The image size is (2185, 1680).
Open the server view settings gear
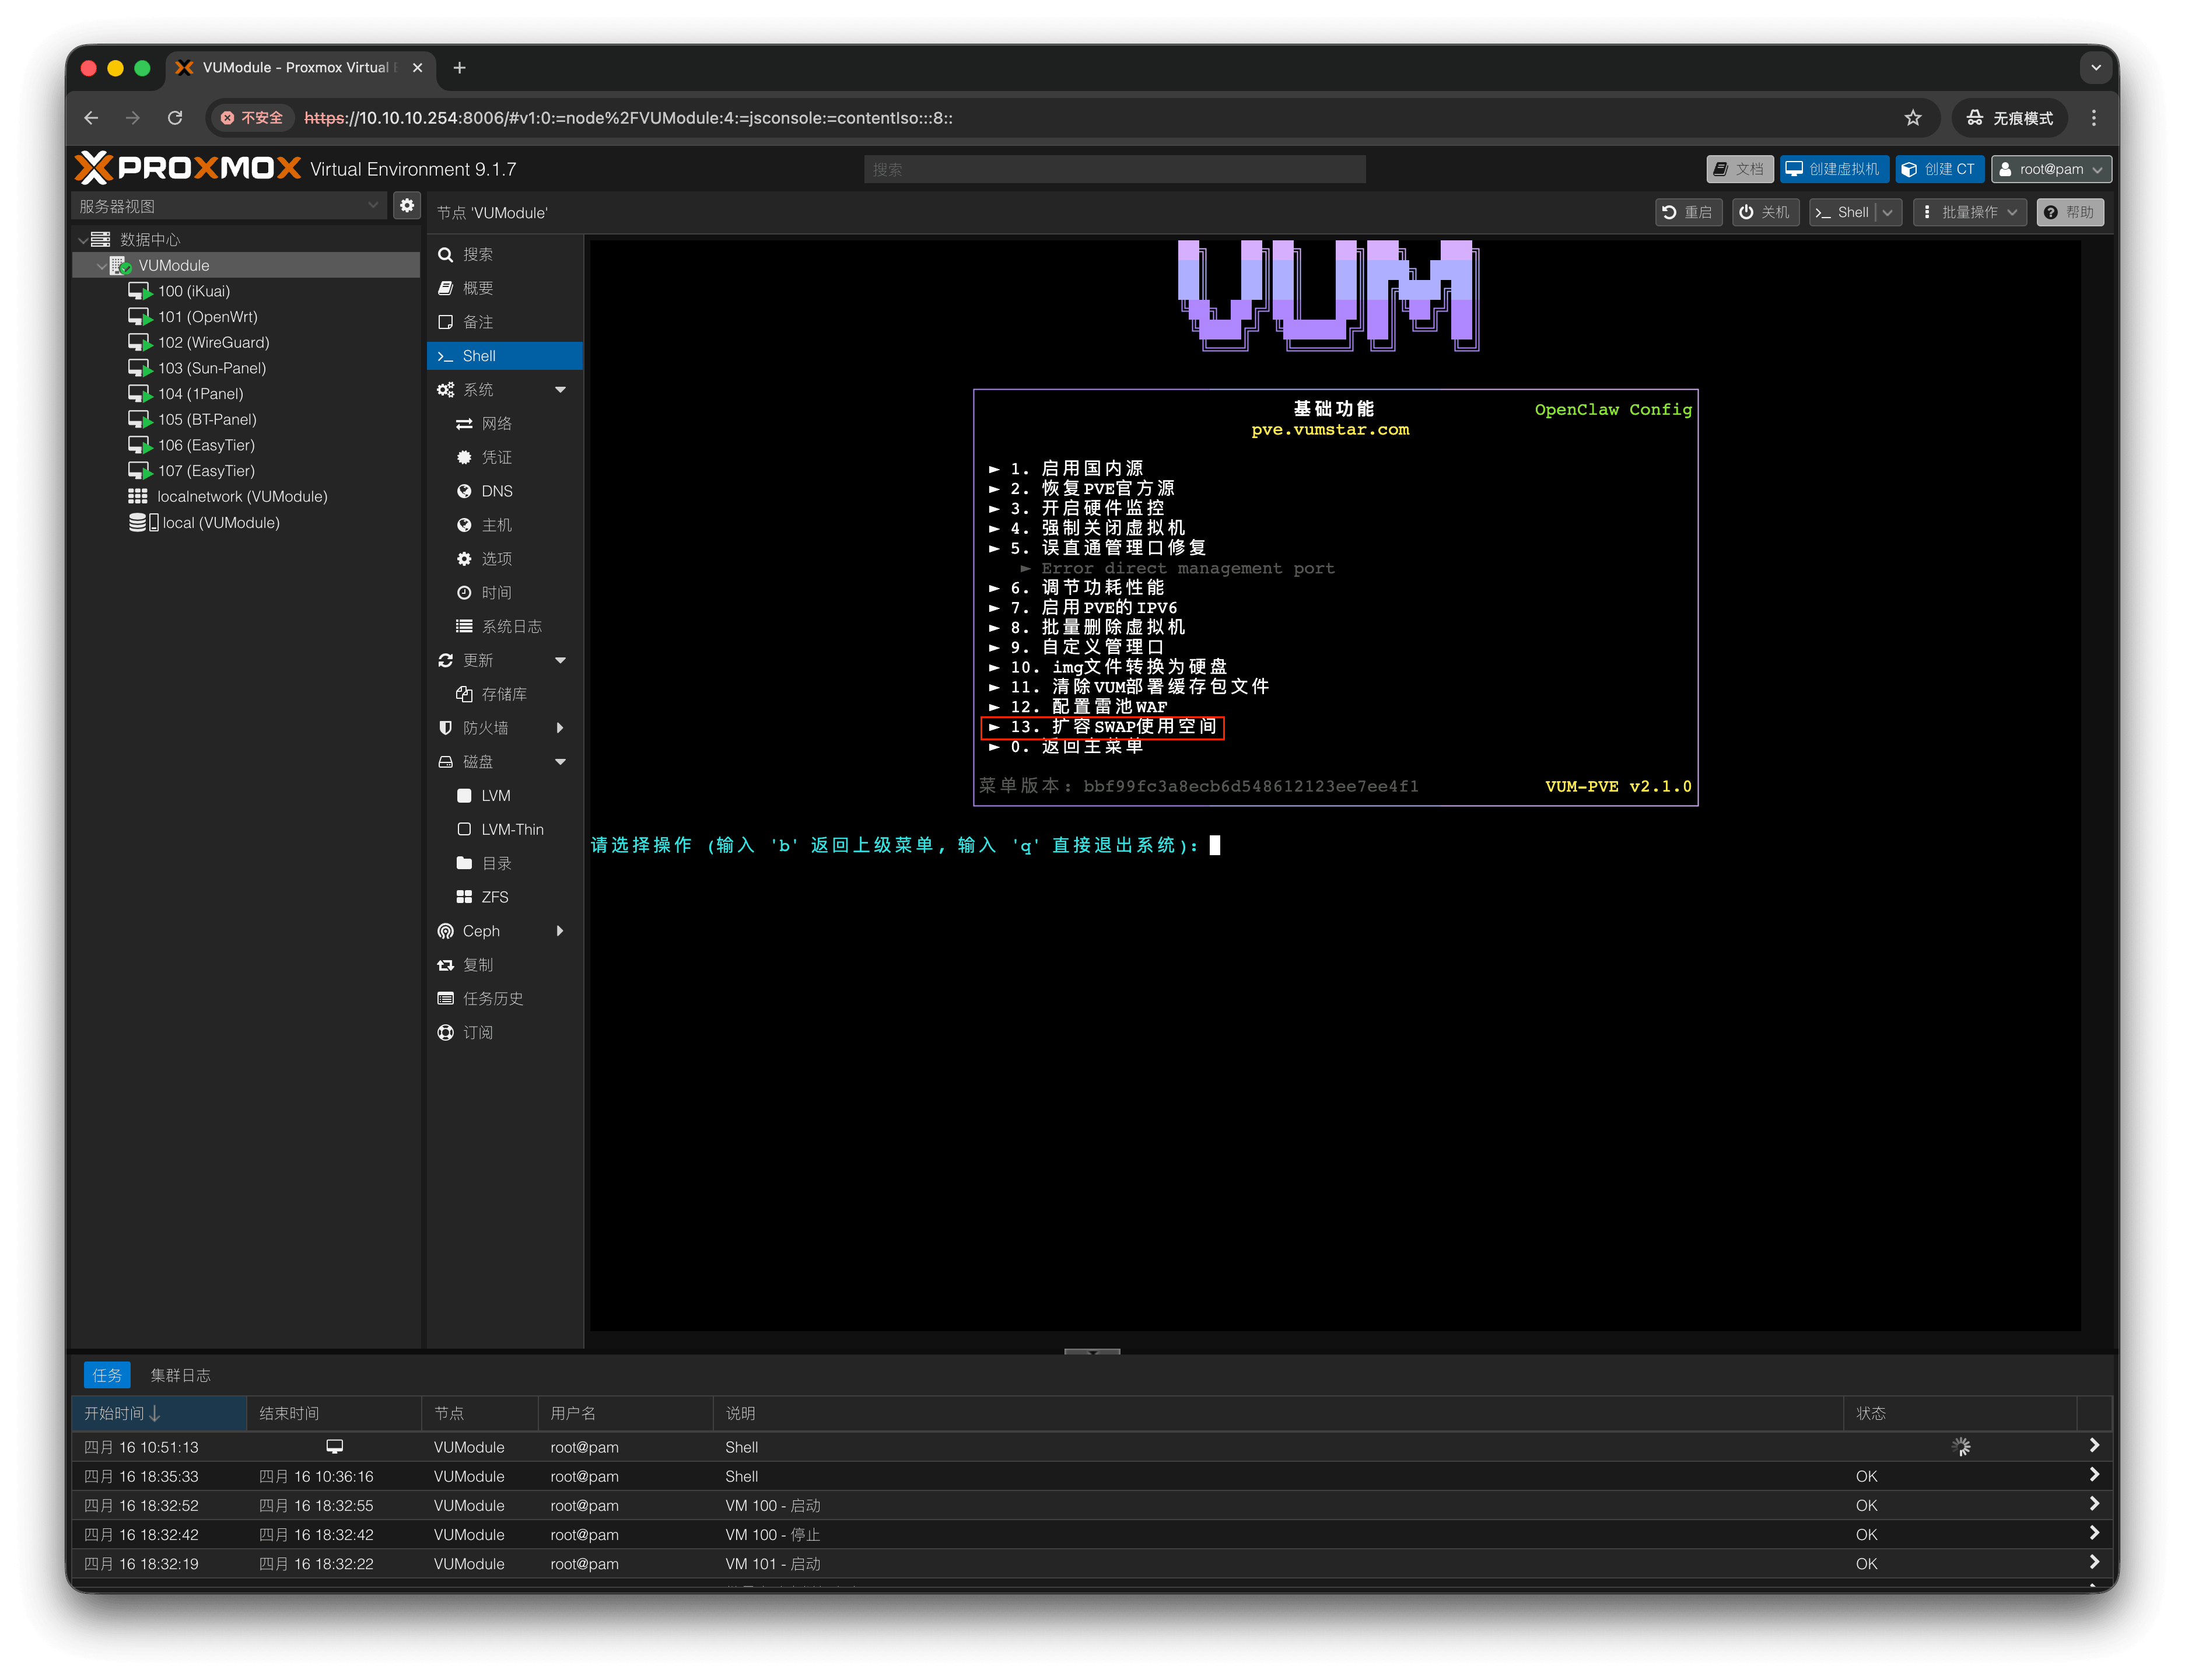(x=407, y=206)
